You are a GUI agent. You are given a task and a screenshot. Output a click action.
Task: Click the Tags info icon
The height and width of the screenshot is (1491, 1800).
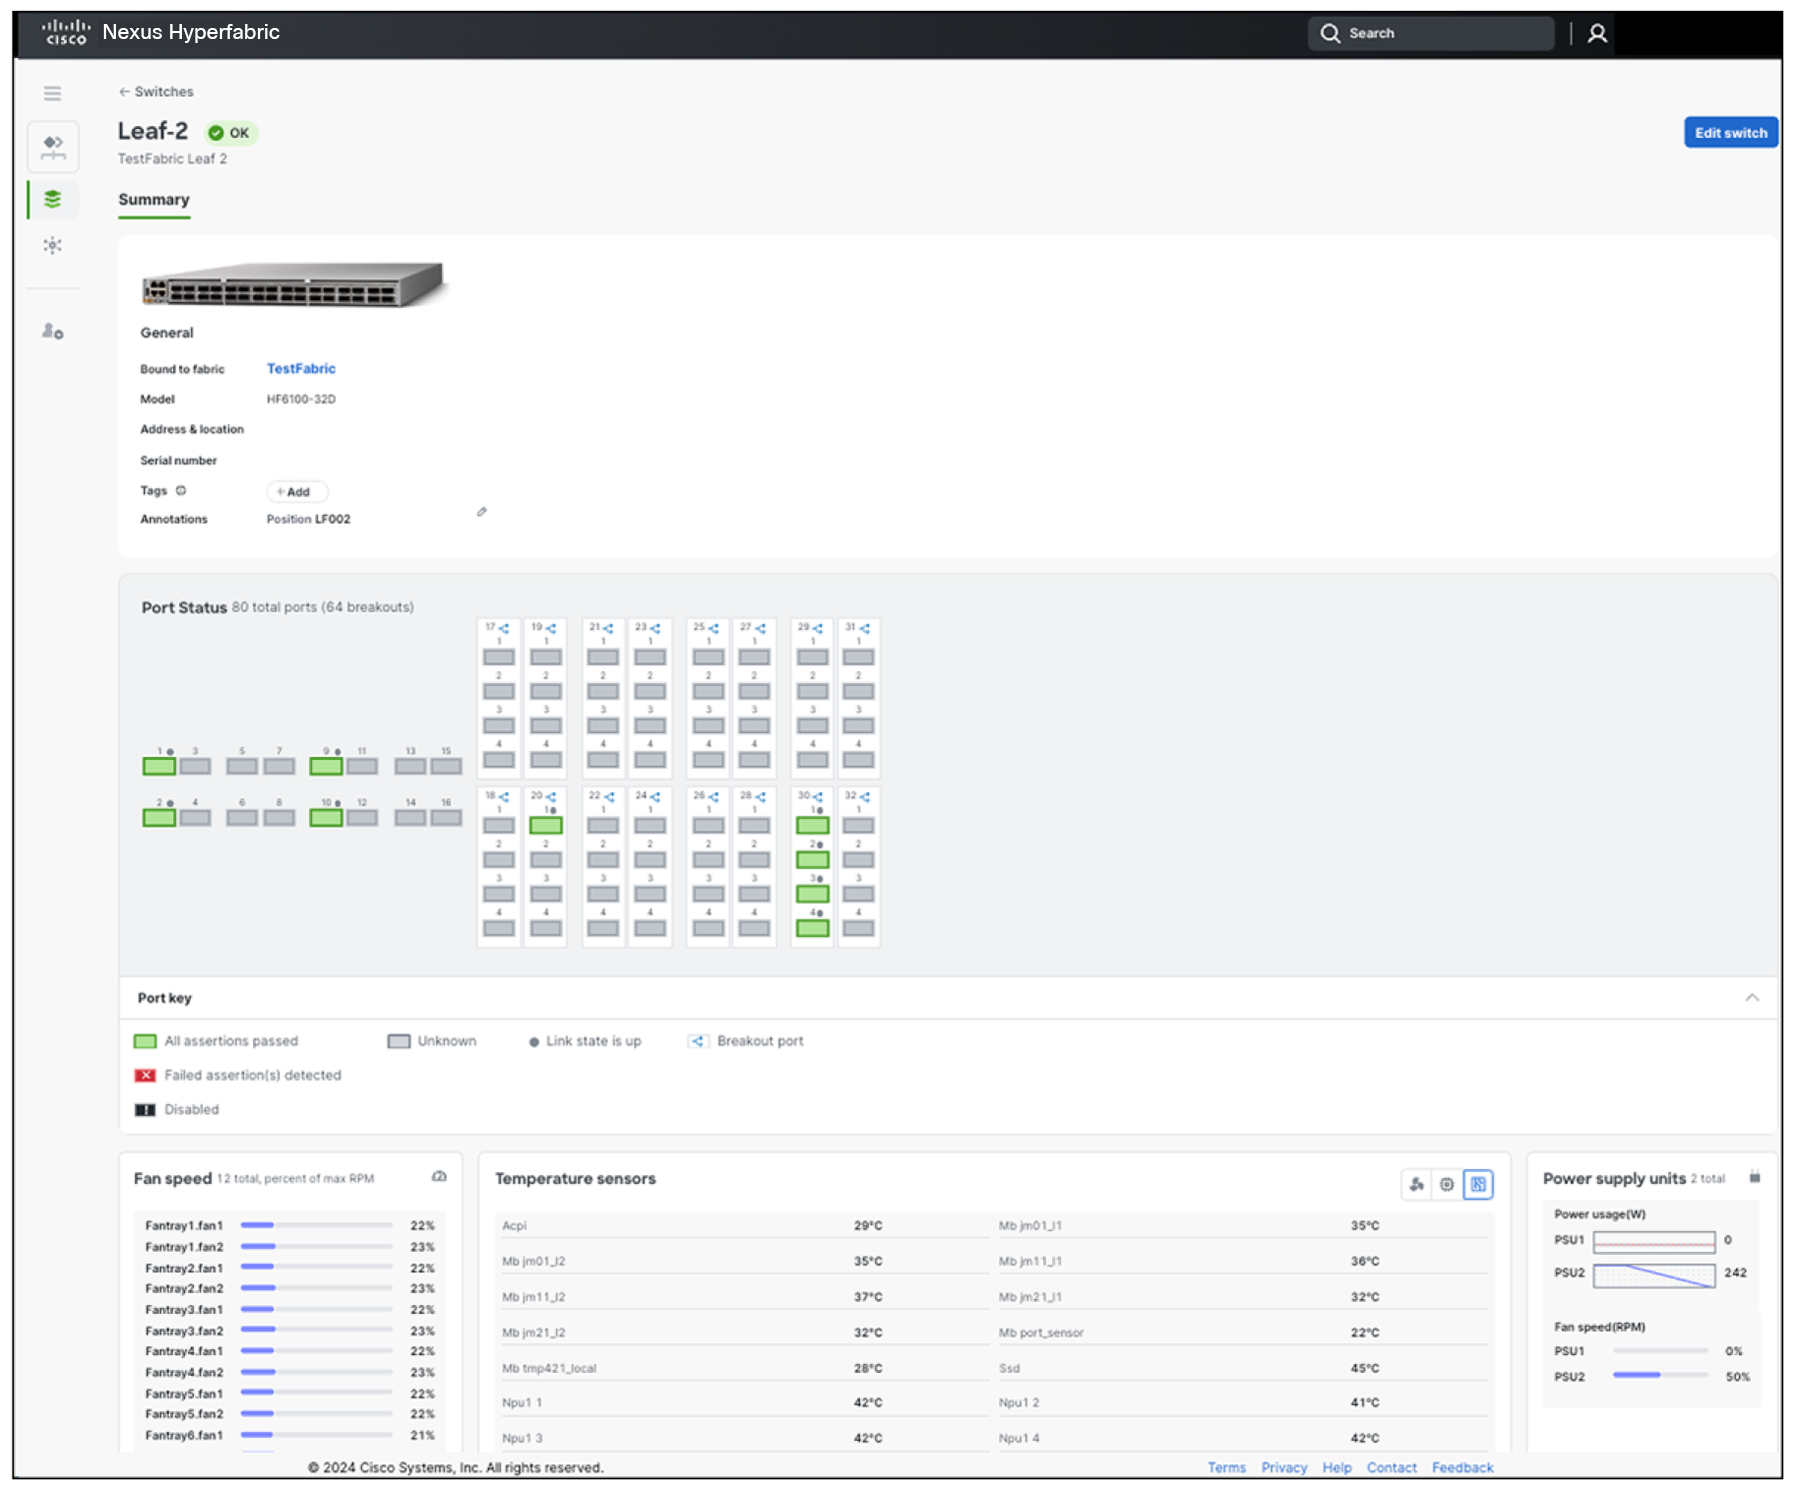tap(181, 491)
